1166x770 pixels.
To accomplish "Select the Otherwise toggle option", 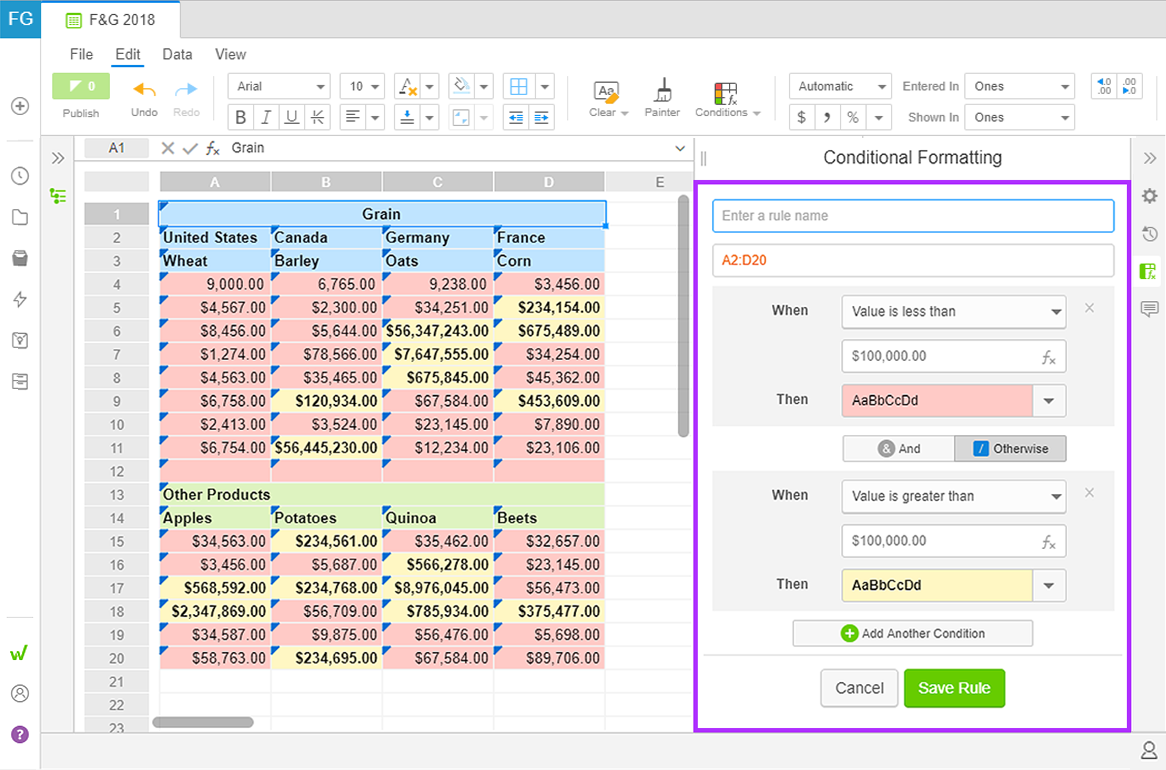I will pyautogui.click(x=1011, y=449).
